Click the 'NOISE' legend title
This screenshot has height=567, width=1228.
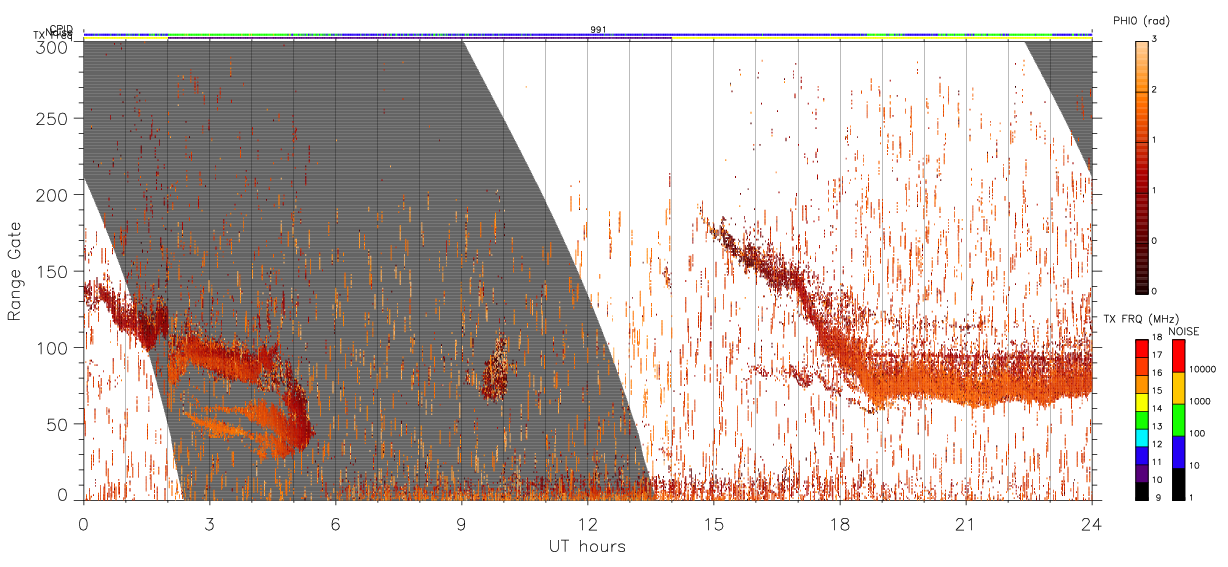pyautogui.click(x=1185, y=330)
